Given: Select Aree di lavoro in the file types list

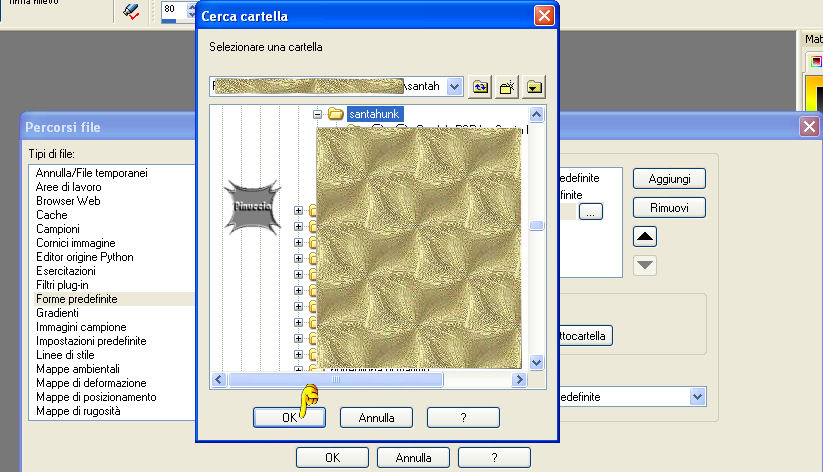Looking at the screenshot, I should (x=68, y=187).
